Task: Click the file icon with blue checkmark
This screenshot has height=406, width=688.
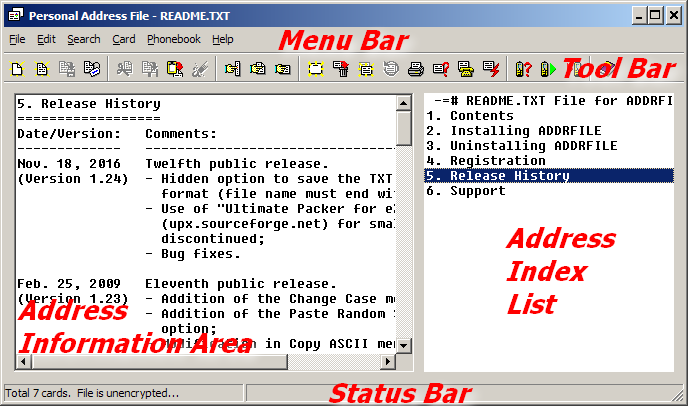Action: pos(92,69)
